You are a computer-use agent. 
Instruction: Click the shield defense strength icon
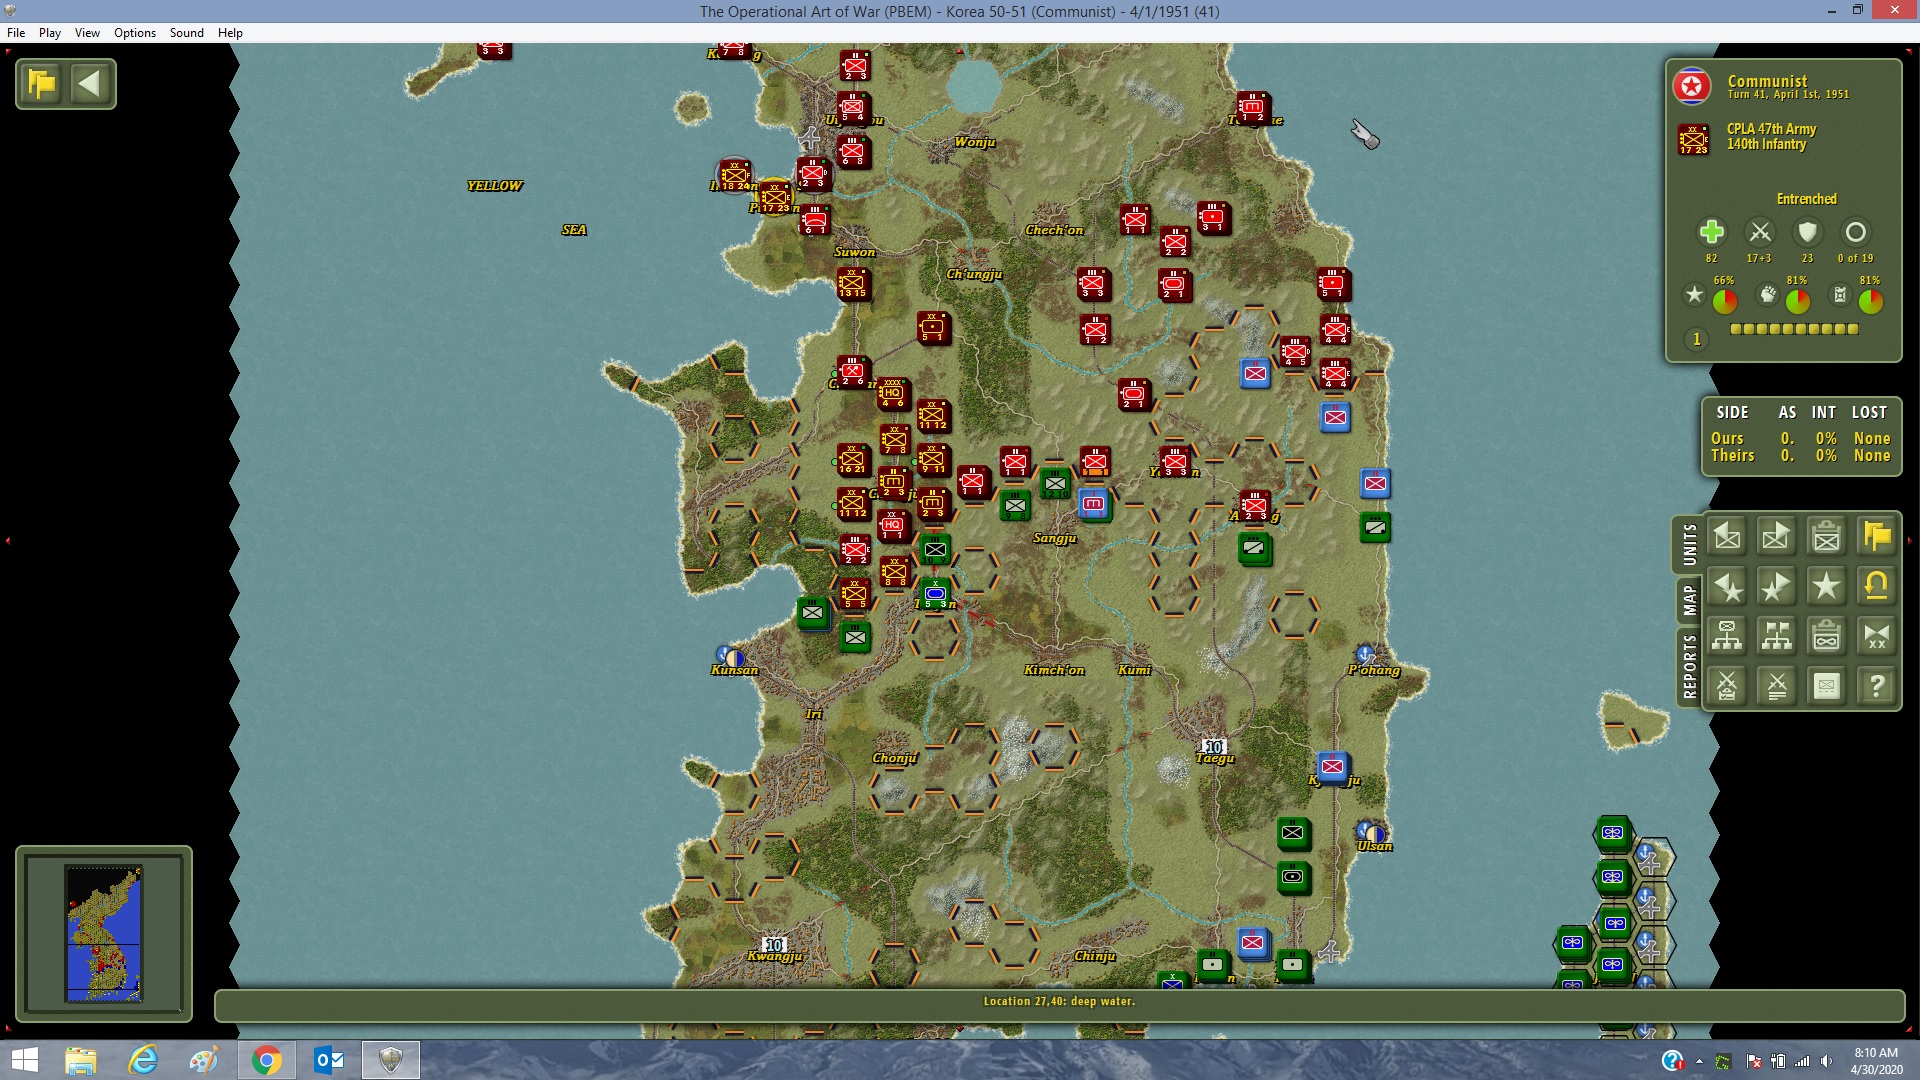pyautogui.click(x=1807, y=232)
